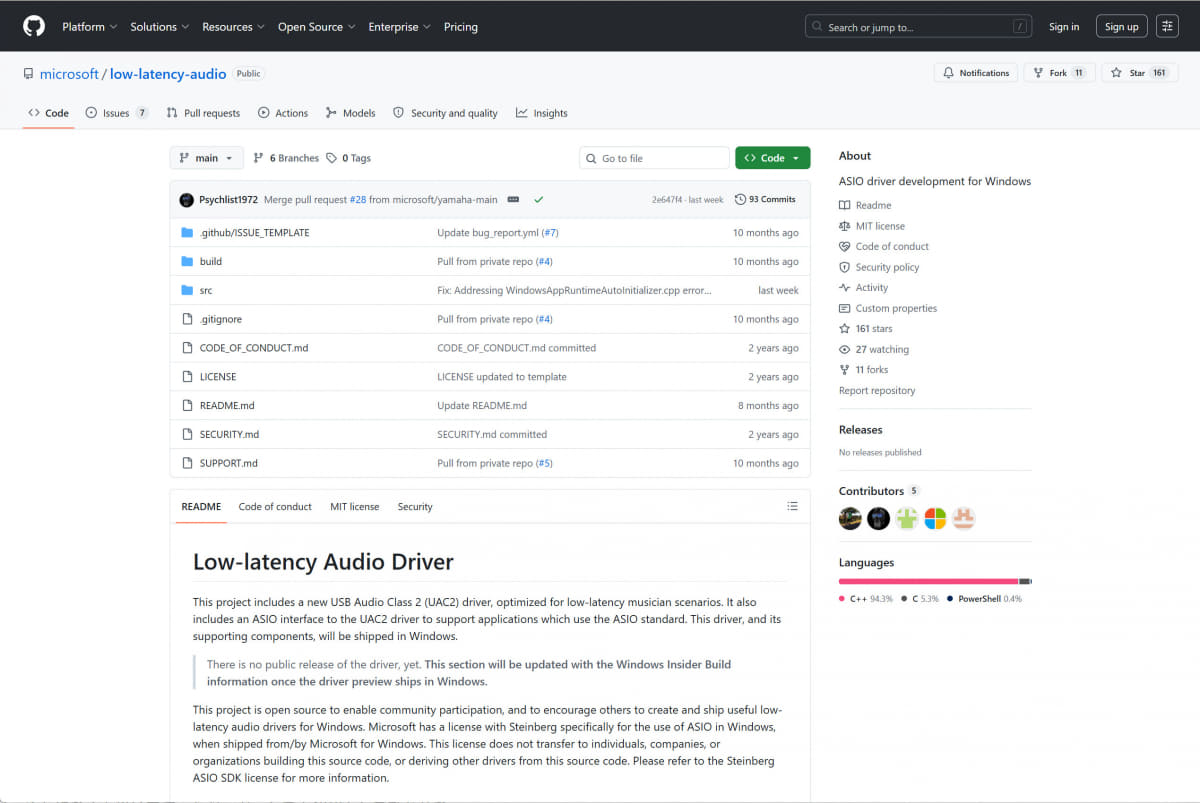Click the .gitignore file icon

click(186, 319)
